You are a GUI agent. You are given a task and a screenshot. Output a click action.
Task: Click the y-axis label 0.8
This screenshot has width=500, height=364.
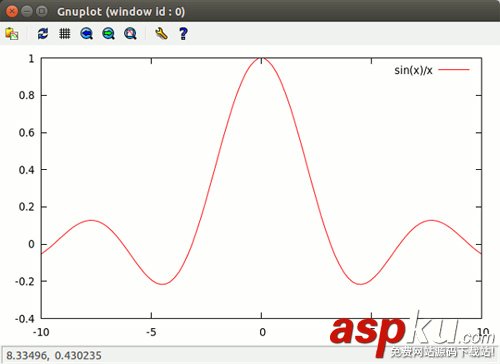[x=27, y=96]
